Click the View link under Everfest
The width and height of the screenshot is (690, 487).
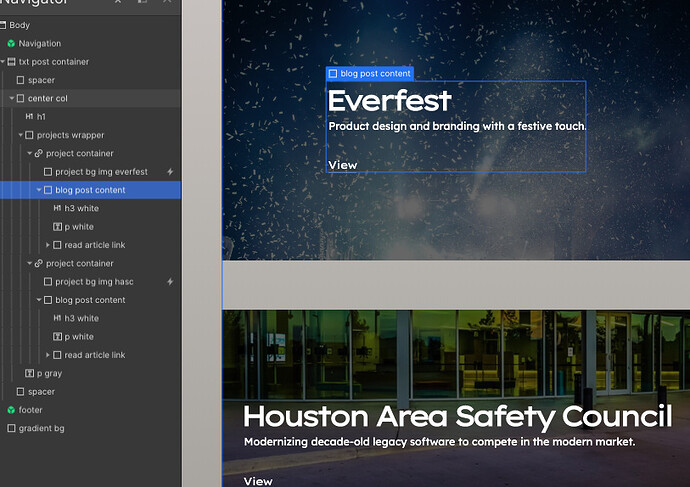[x=343, y=165]
